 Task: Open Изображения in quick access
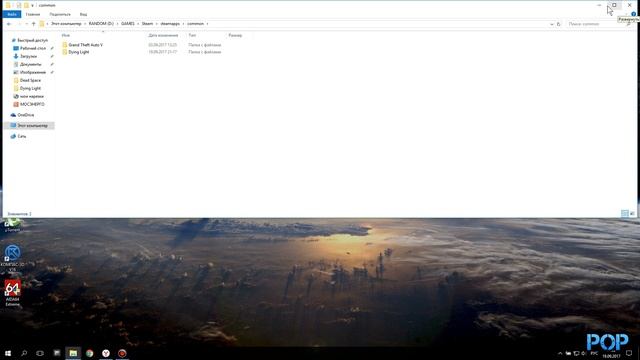[33, 72]
